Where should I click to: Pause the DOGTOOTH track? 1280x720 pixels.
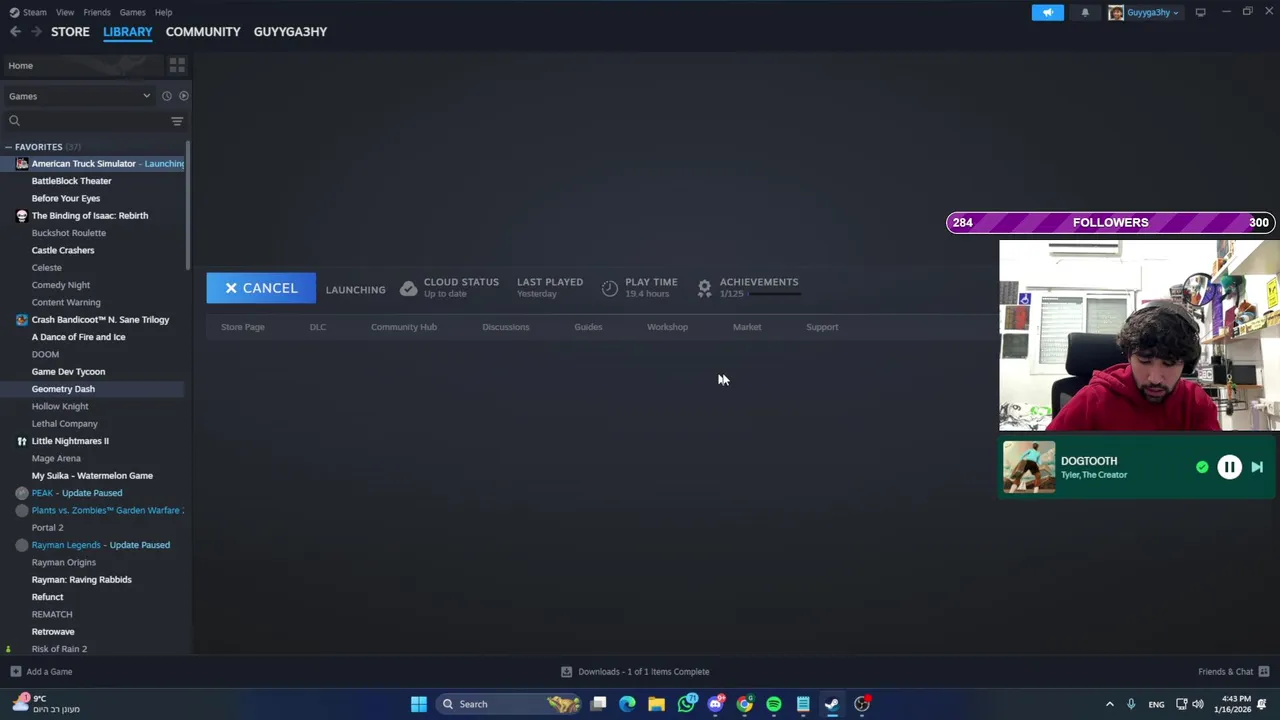coord(1229,467)
